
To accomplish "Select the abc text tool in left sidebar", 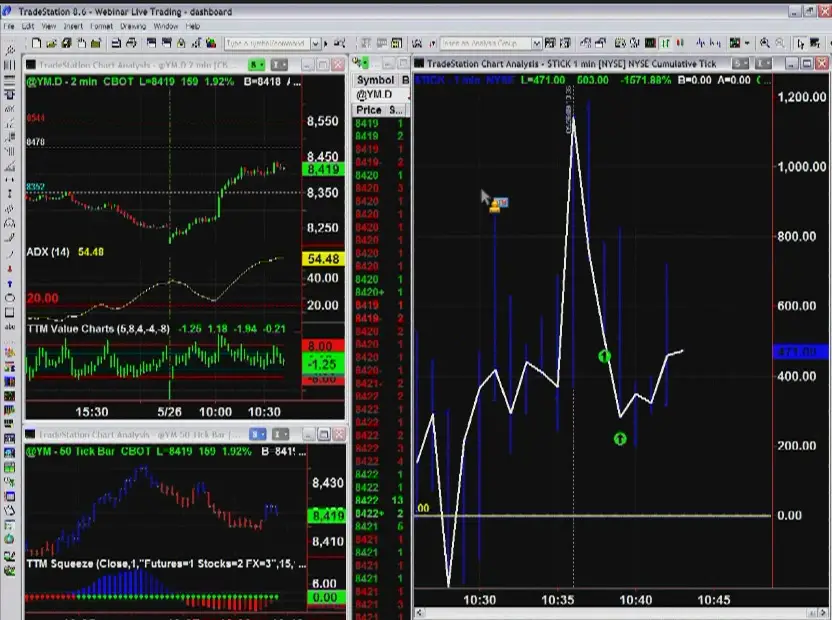I will click(x=10, y=327).
